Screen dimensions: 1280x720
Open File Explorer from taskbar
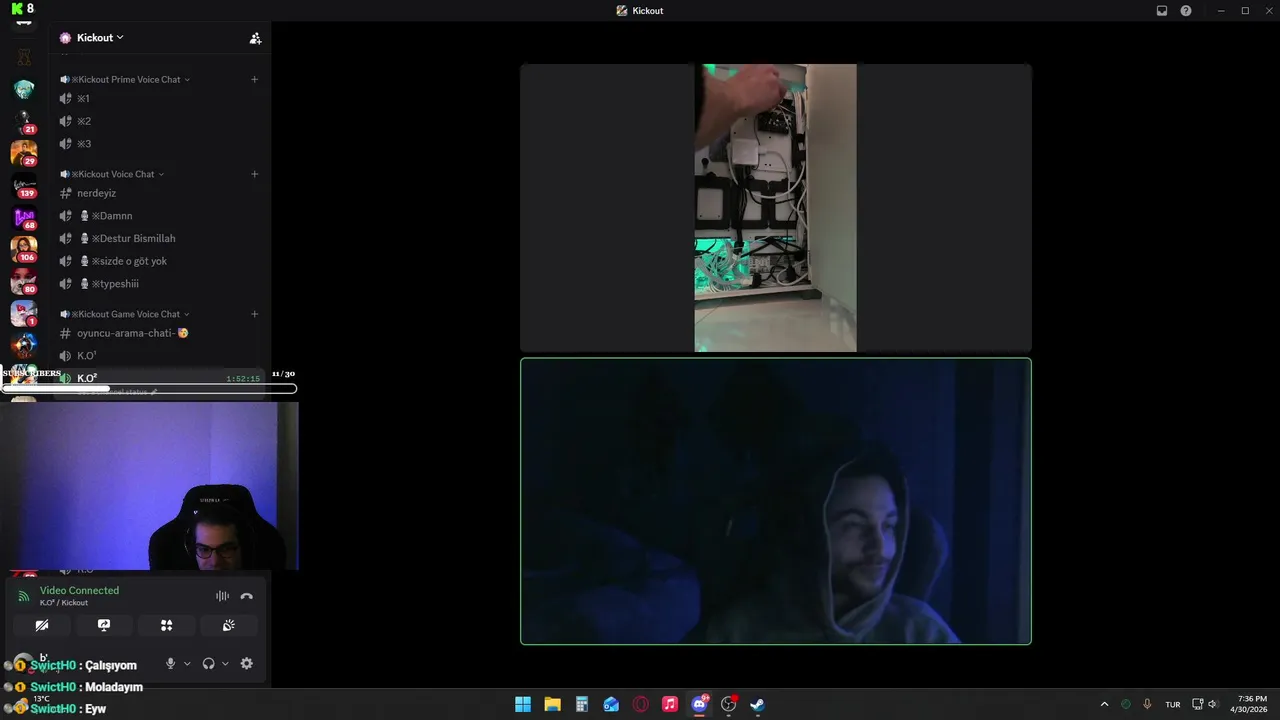pyautogui.click(x=552, y=704)
